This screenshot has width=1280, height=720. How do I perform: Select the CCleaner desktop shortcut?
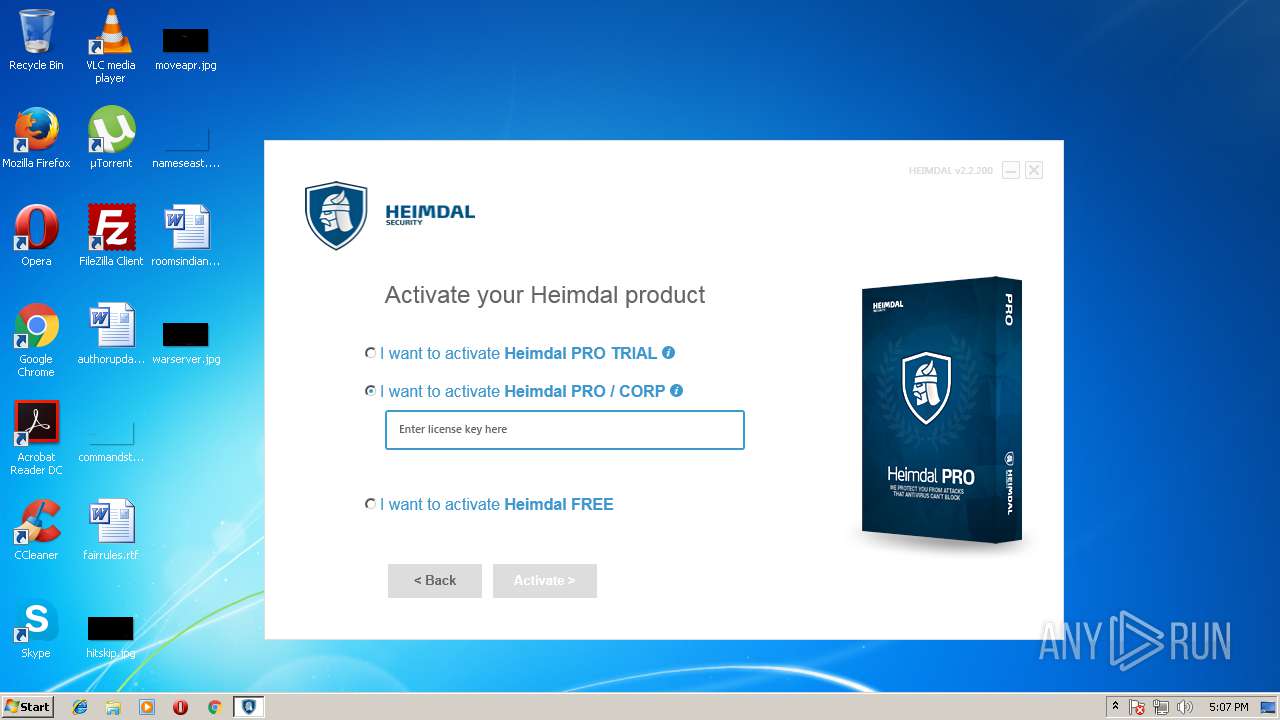[36, 530]
